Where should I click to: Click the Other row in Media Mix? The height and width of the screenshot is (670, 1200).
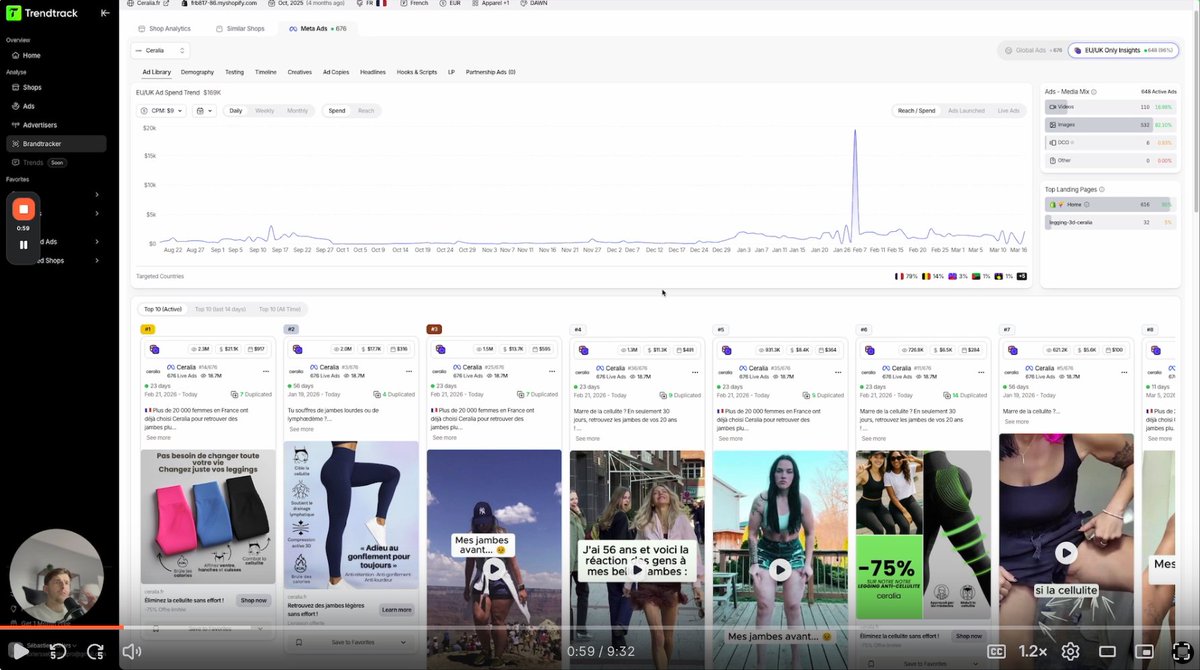[x=1109, y=161]
